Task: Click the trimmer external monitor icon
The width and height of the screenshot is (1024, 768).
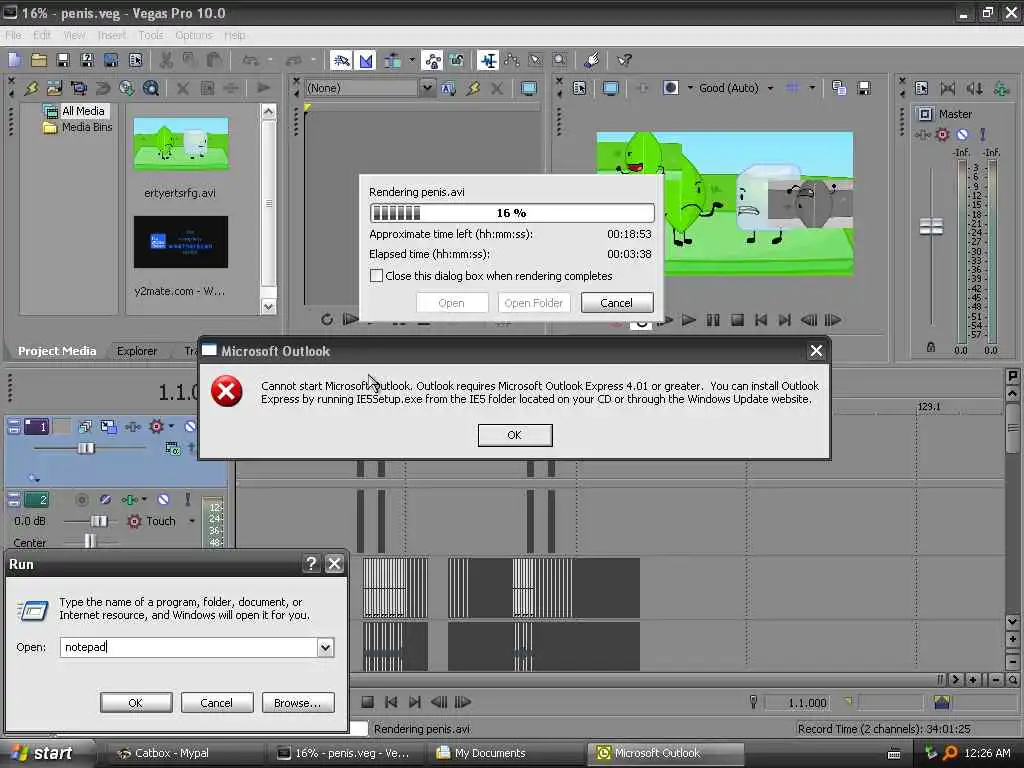Action: [x=528, y=88]
